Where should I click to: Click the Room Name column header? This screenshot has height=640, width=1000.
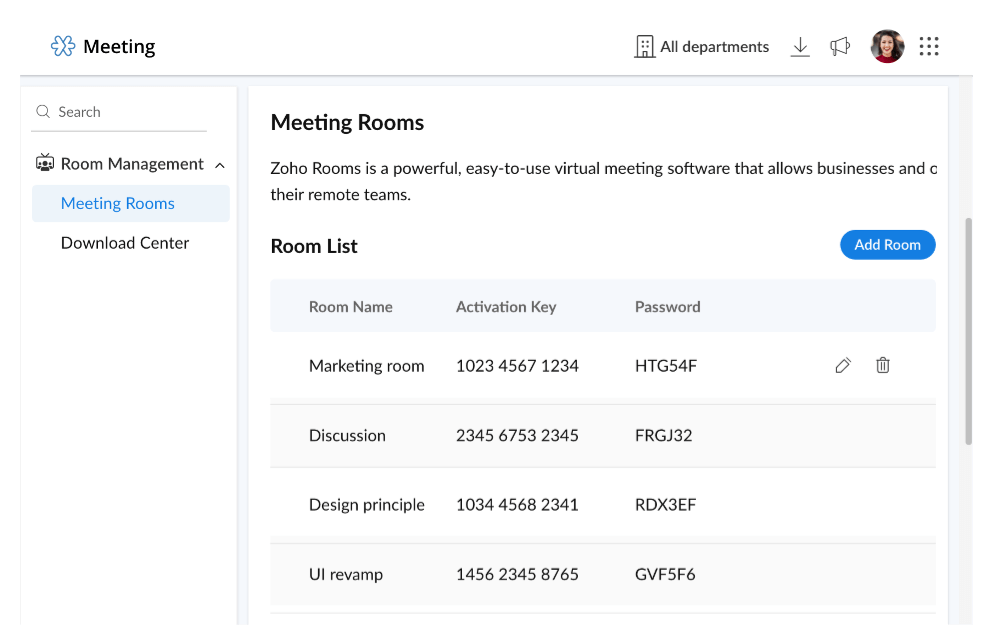click(350, 307)
